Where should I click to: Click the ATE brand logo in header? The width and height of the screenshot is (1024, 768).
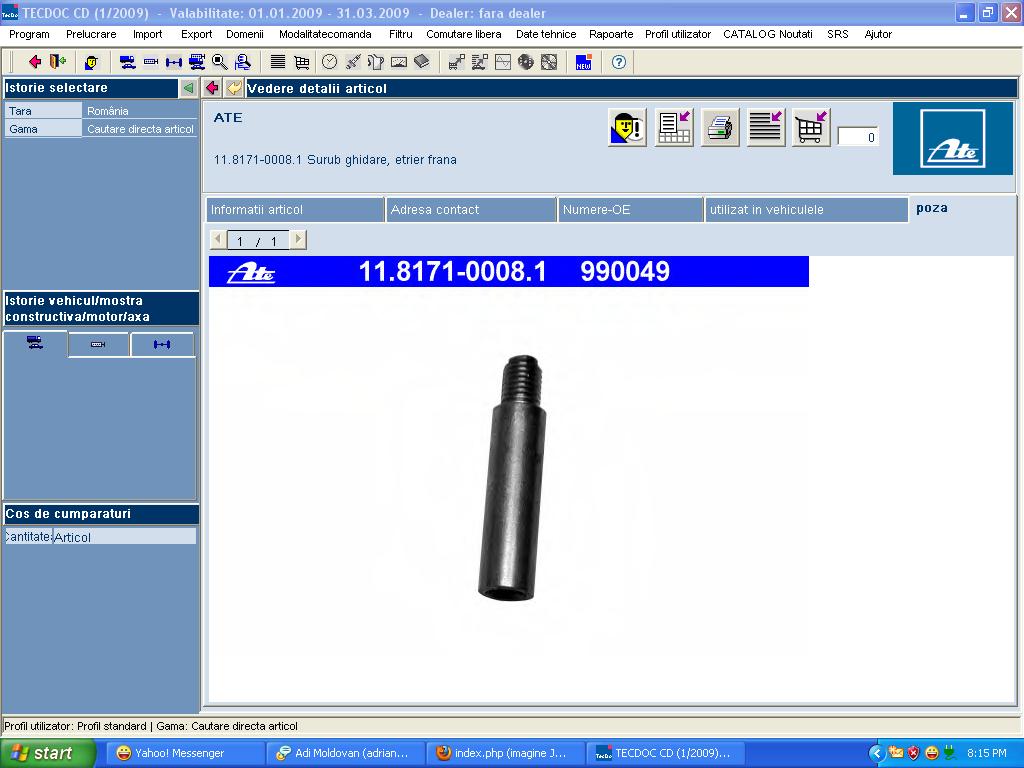[x=953, y=138]
